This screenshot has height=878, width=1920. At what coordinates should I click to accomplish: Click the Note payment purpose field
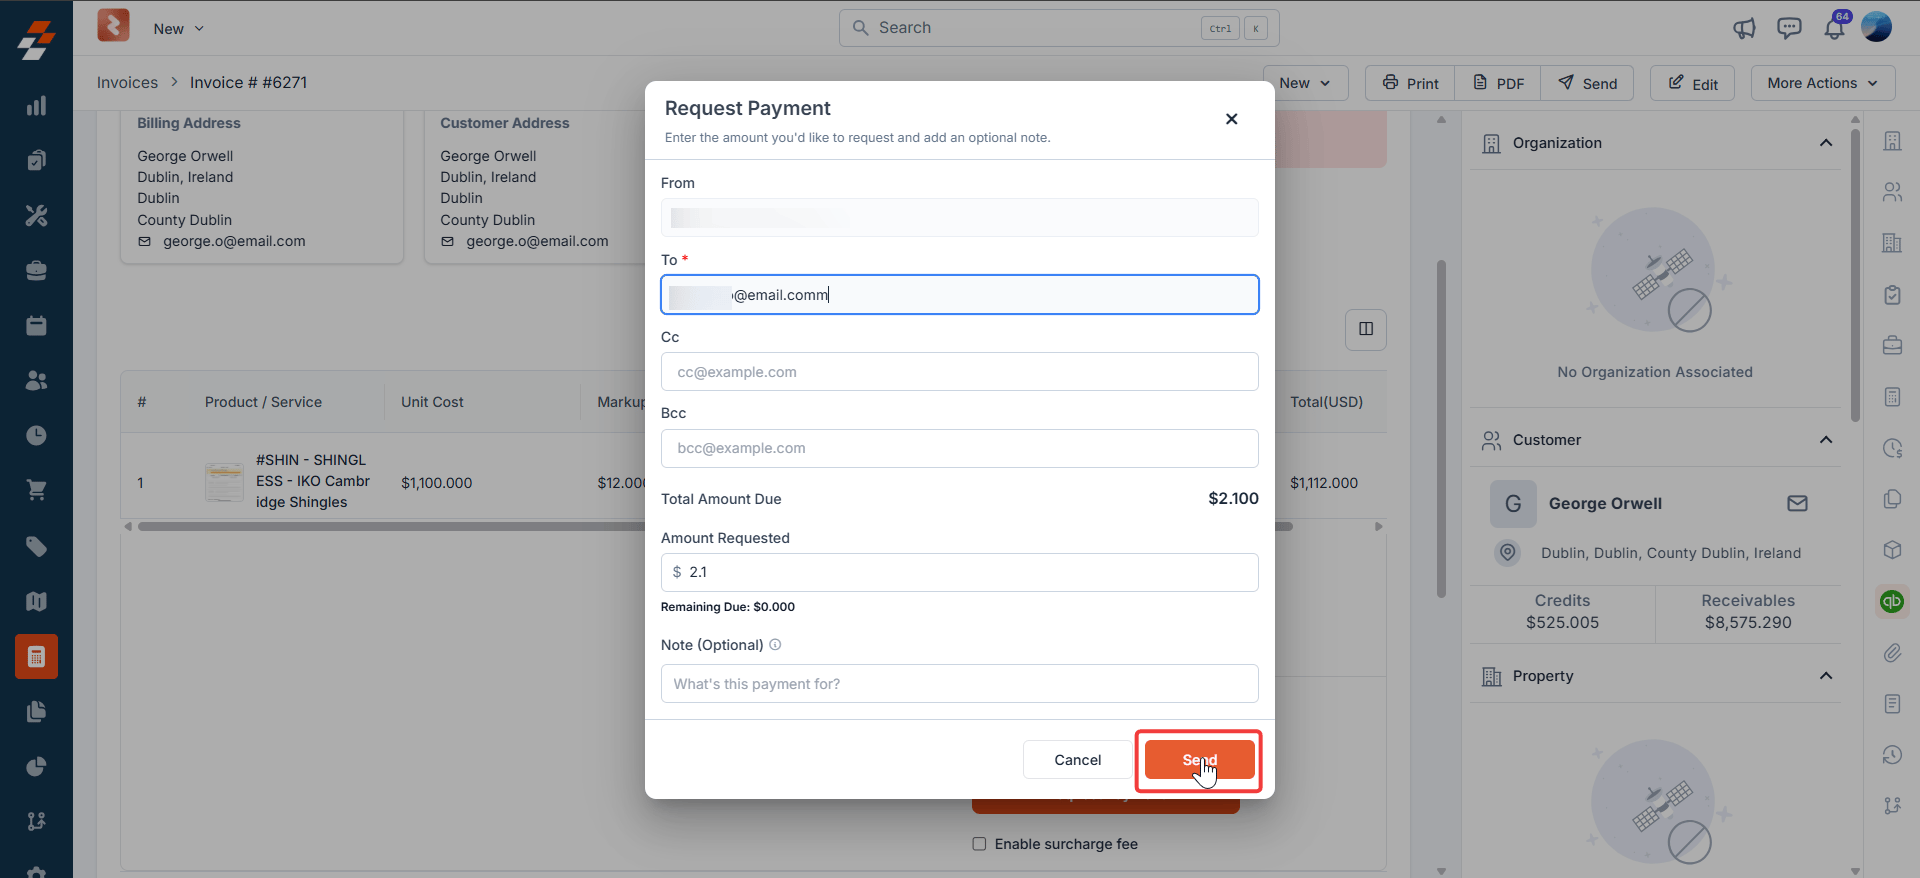pyautogui.click(x=959, y=684)
